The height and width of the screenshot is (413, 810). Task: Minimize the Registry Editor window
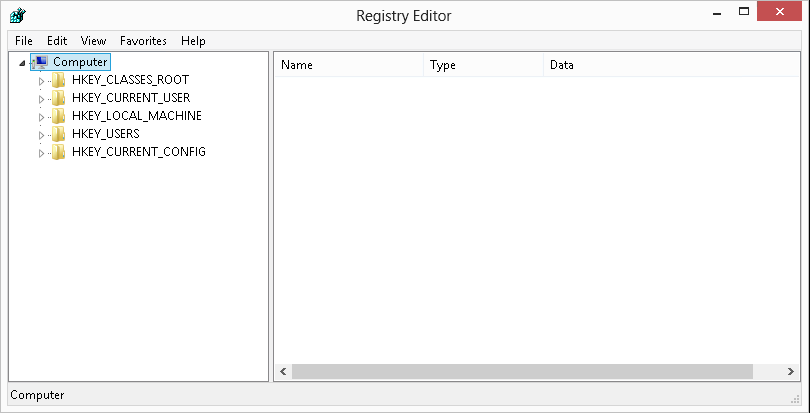click(x=716, y=12)
